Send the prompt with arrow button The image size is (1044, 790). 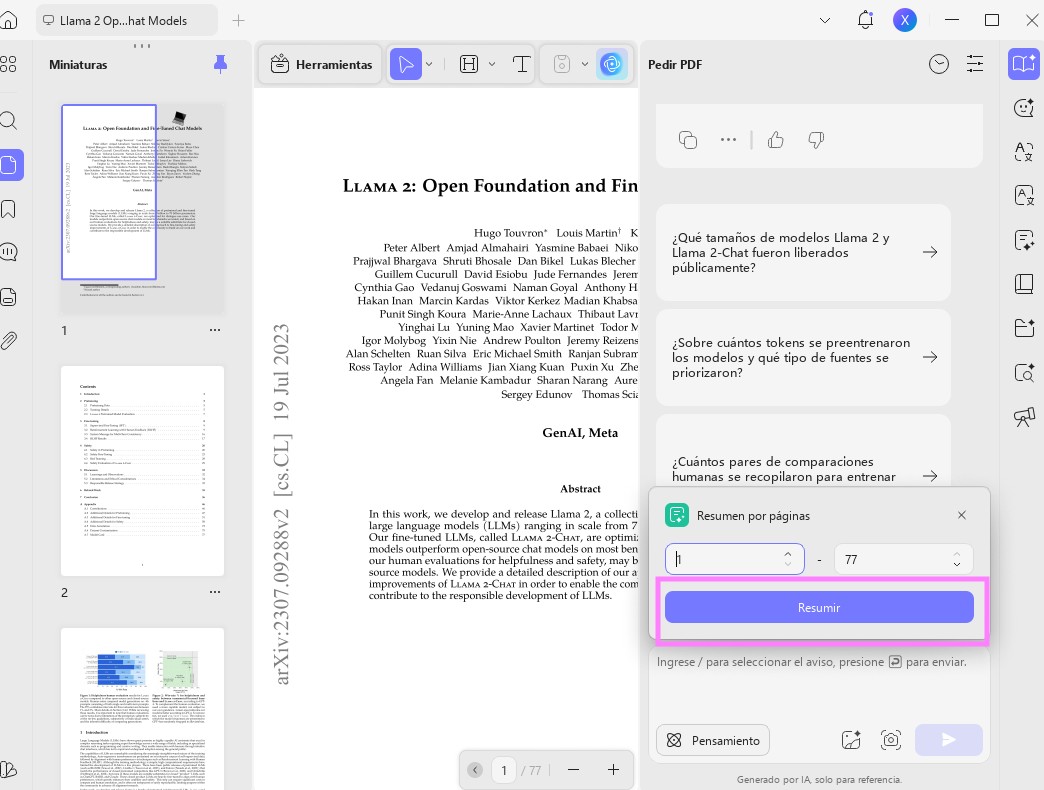tap(949, 739)
